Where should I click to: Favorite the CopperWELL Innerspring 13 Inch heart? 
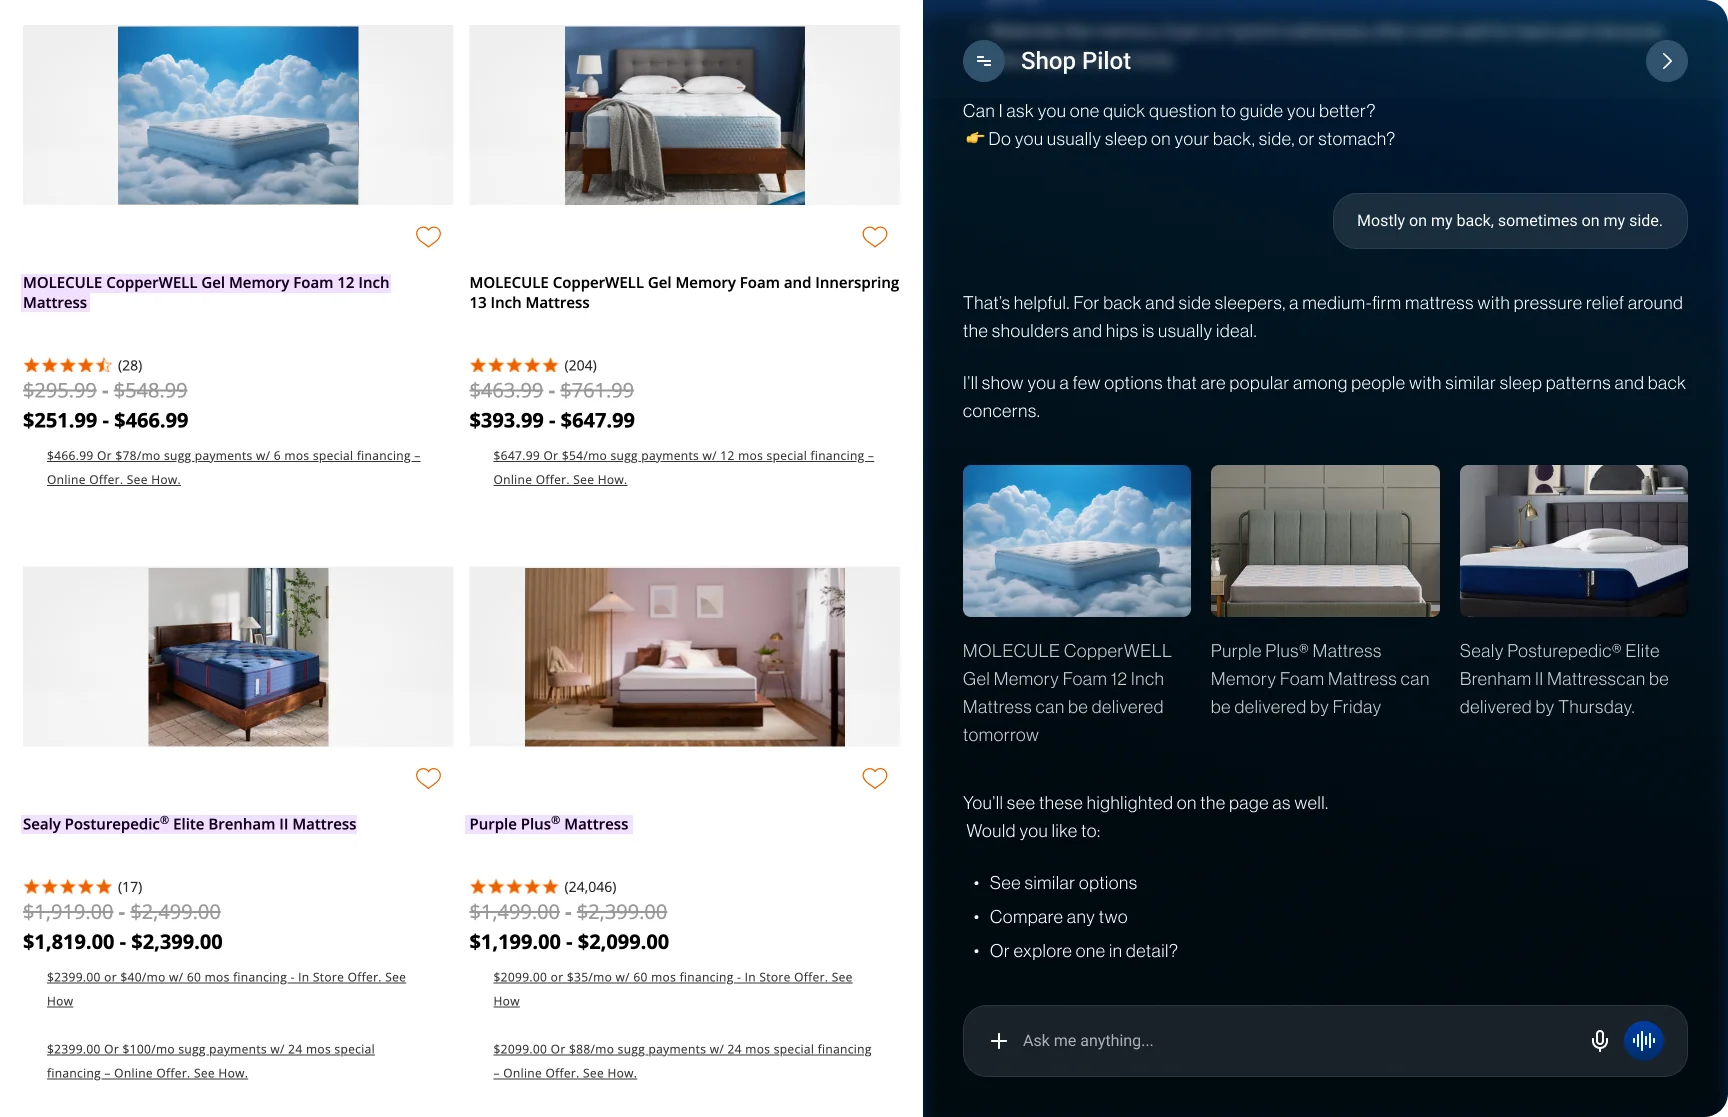pos(875,237)
